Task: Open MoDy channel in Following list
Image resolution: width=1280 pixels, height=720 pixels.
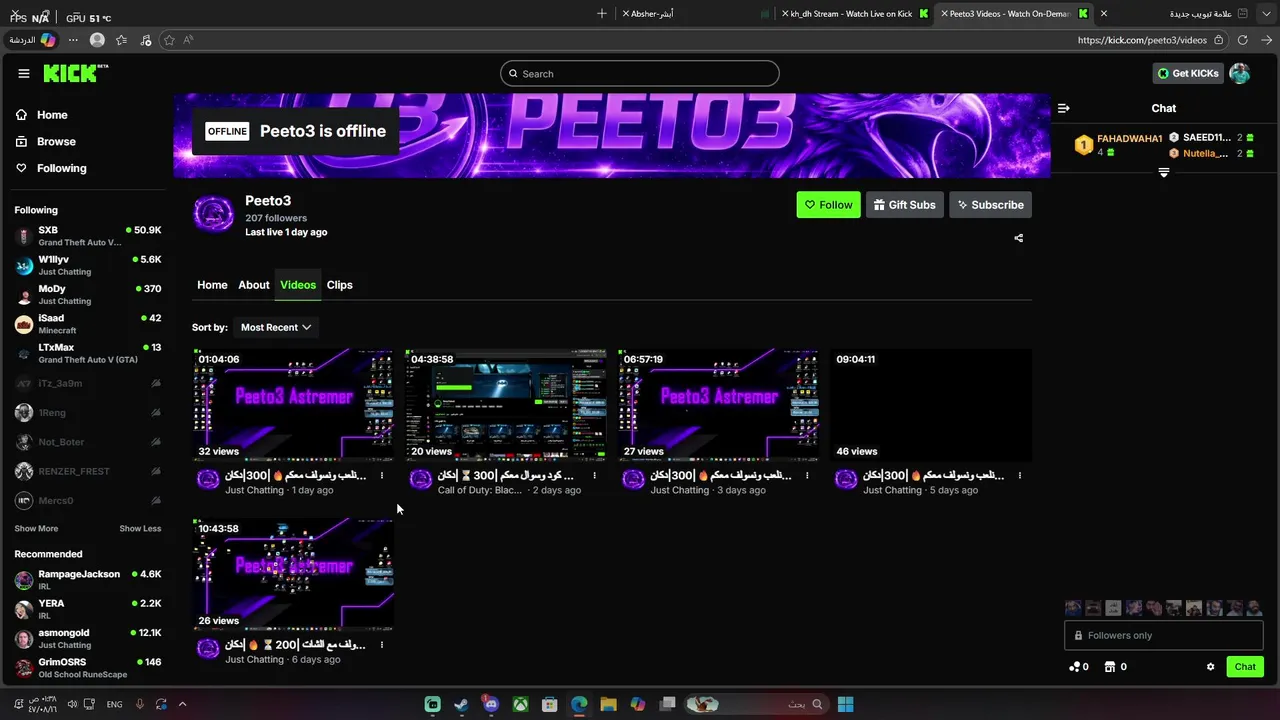Action: tap(88, 295)
